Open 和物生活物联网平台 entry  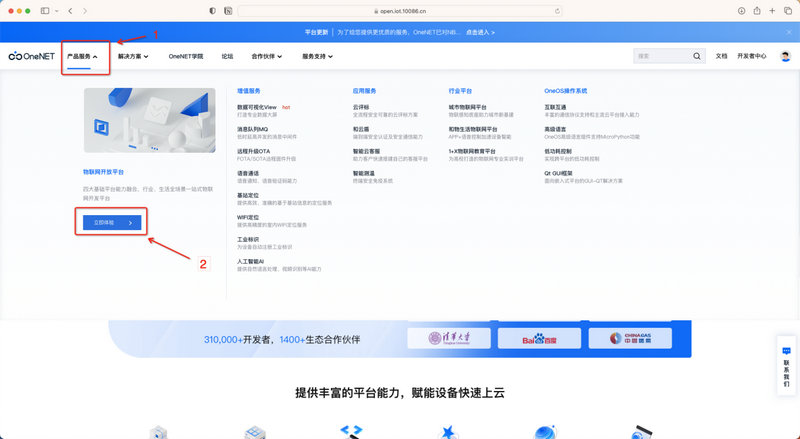[x=473, y=129]
